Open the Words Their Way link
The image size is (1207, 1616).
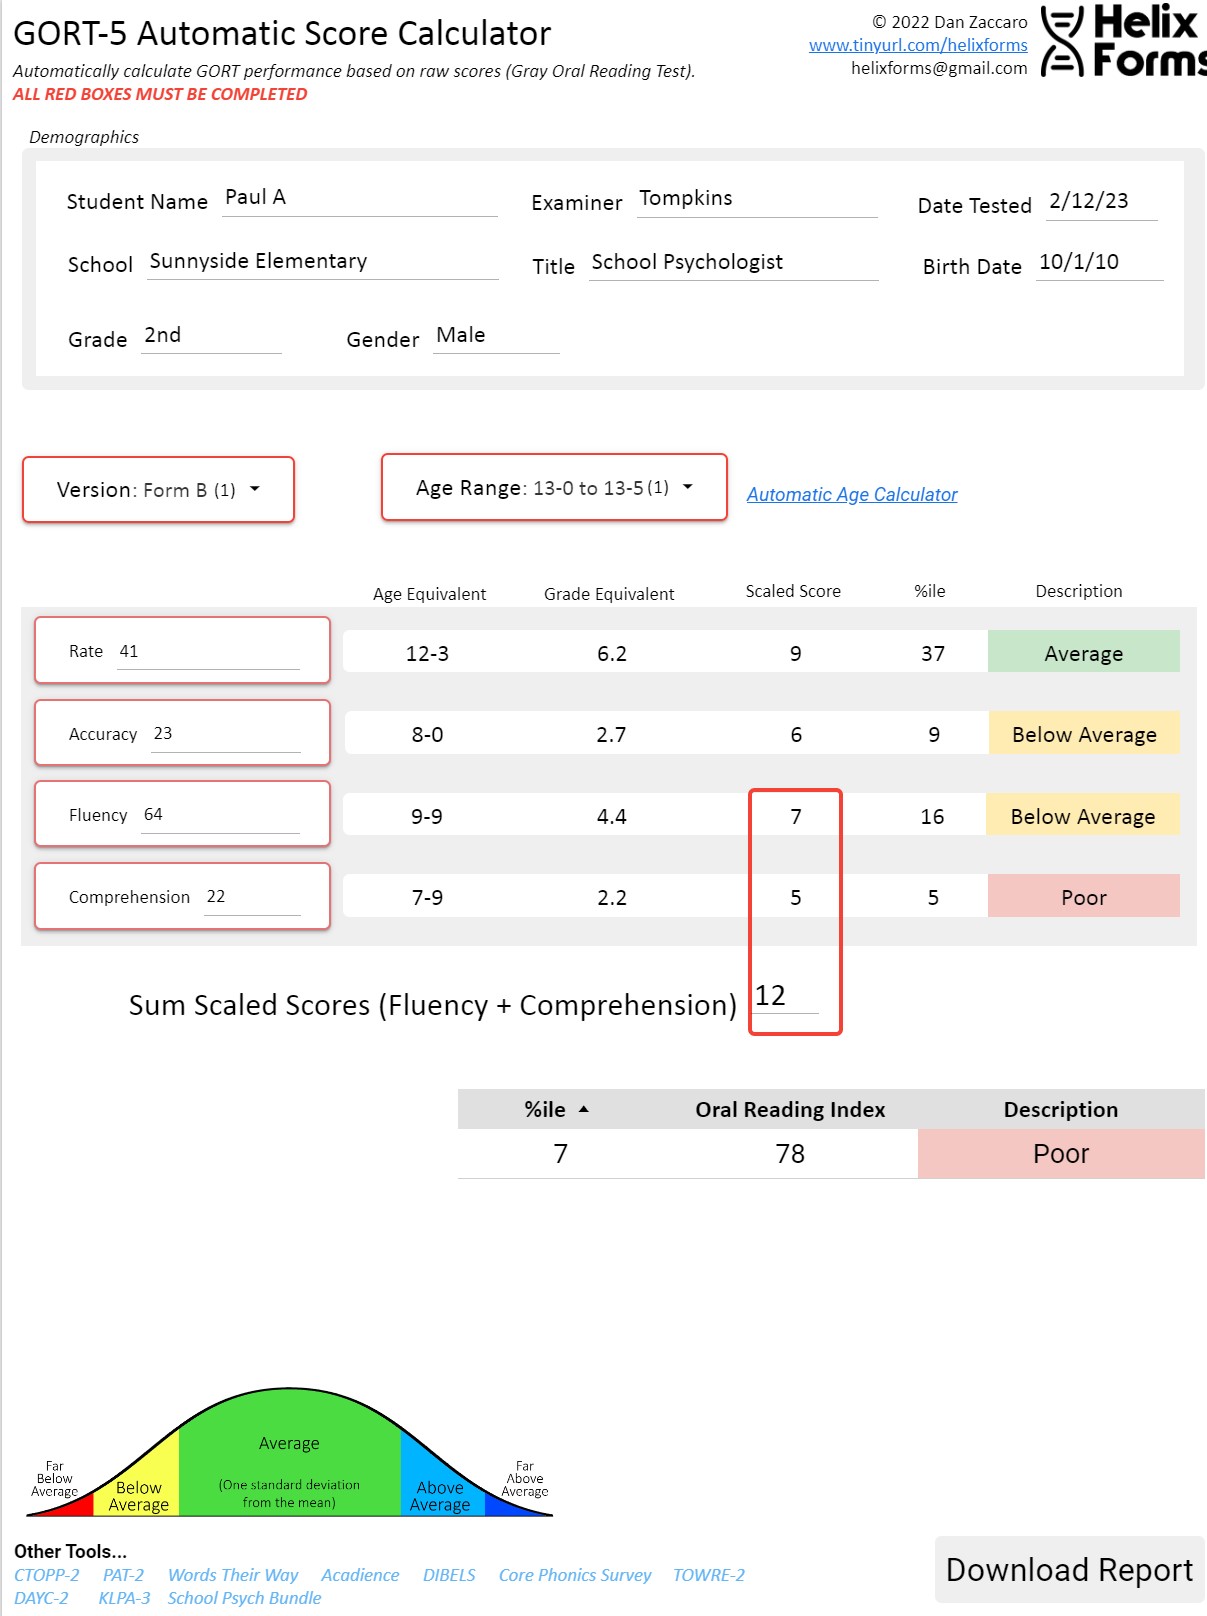233,1575
